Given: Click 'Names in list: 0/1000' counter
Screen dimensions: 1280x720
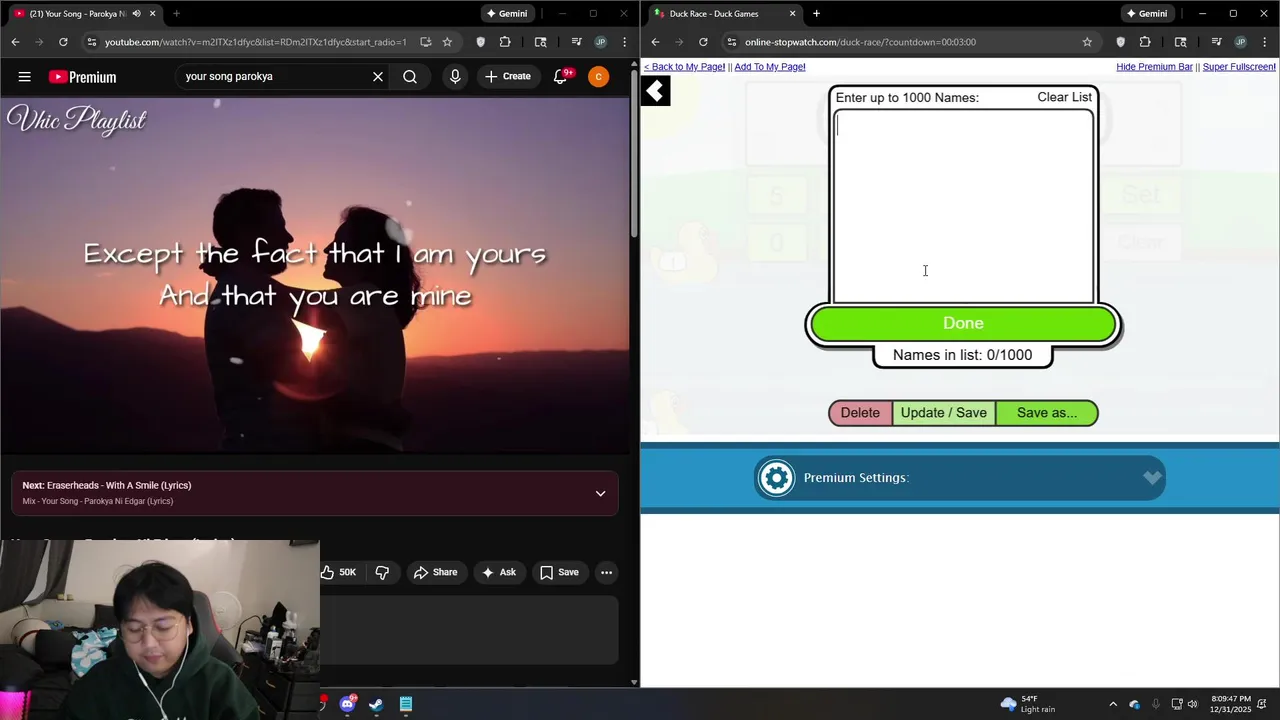Looking at the screenshot, I should 962,355.
